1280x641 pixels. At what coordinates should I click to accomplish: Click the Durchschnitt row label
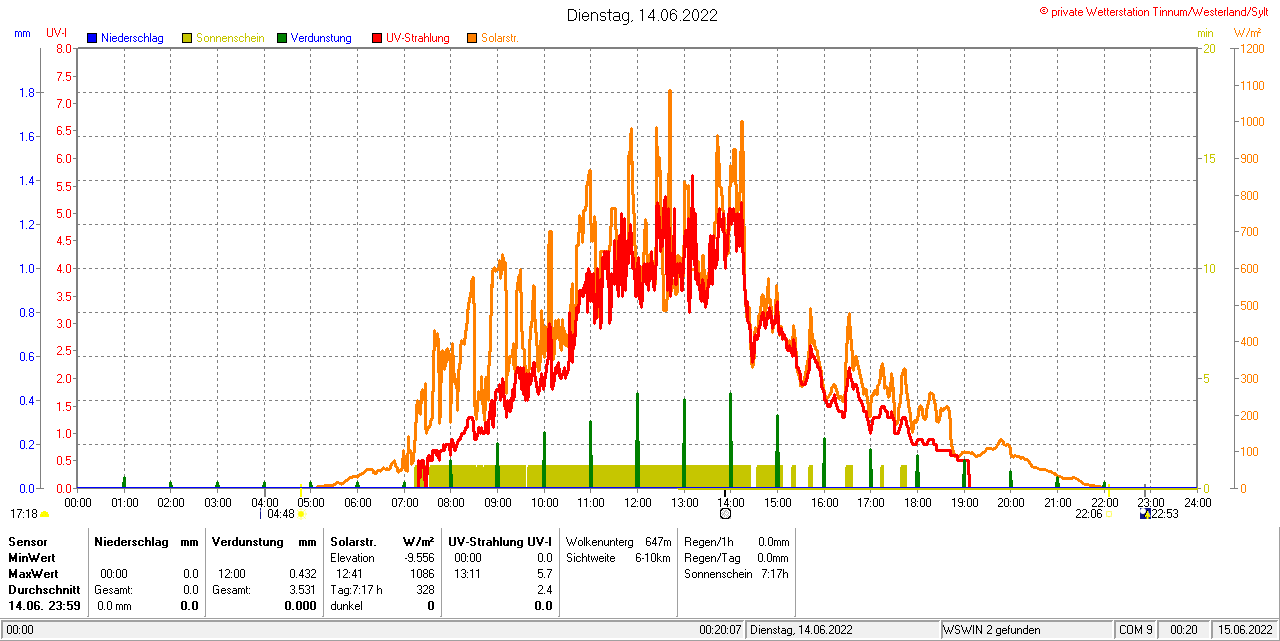[x=44, y=590]
